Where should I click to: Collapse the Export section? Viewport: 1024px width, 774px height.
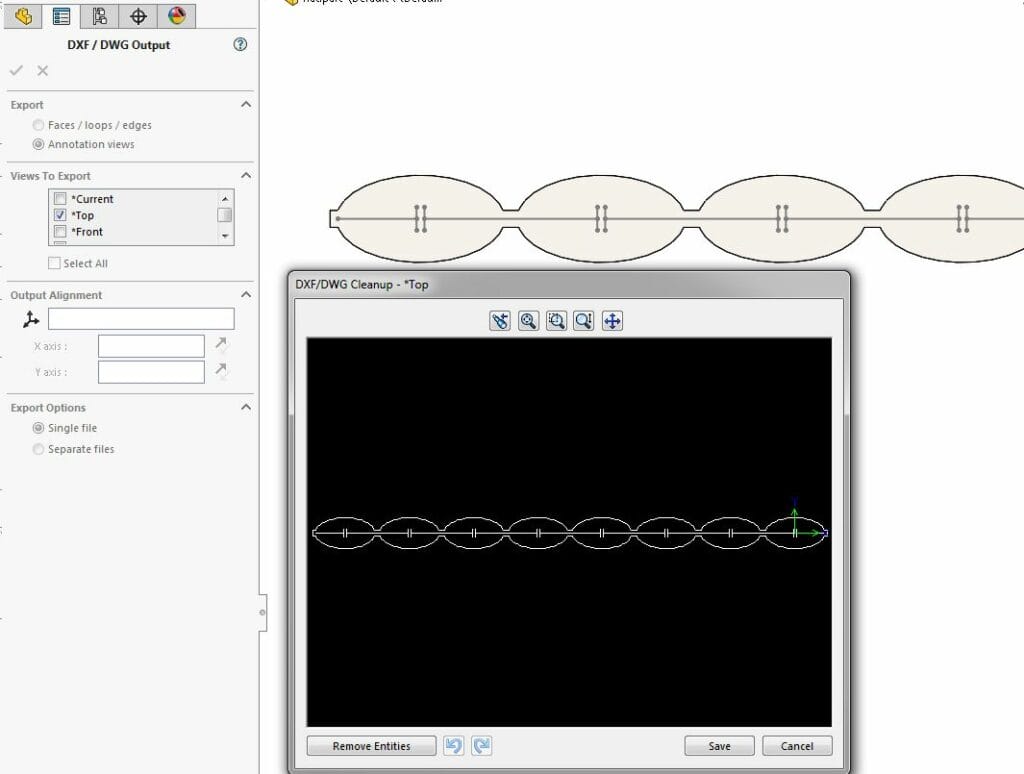click(x=246, y=104)
